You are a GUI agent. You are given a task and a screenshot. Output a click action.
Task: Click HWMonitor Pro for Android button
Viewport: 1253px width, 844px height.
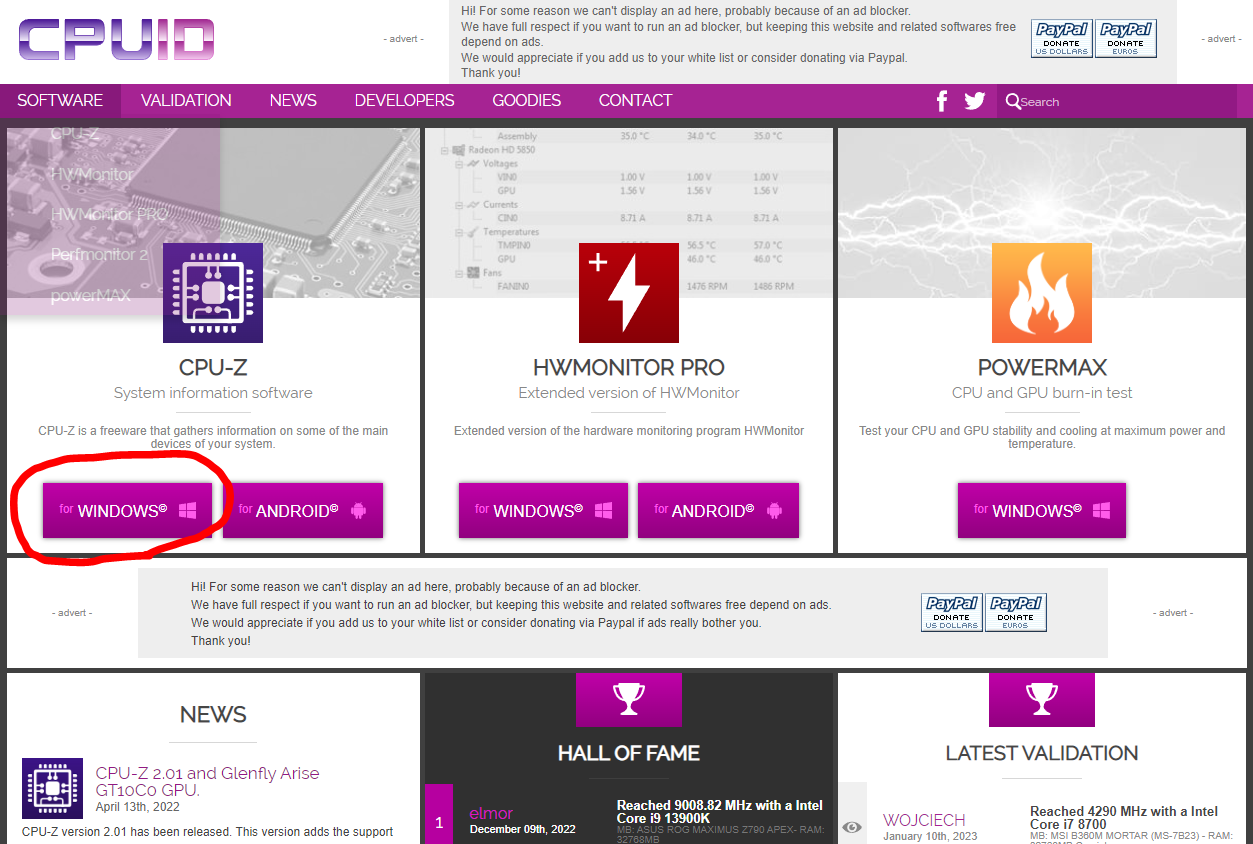tap(718, 510)
